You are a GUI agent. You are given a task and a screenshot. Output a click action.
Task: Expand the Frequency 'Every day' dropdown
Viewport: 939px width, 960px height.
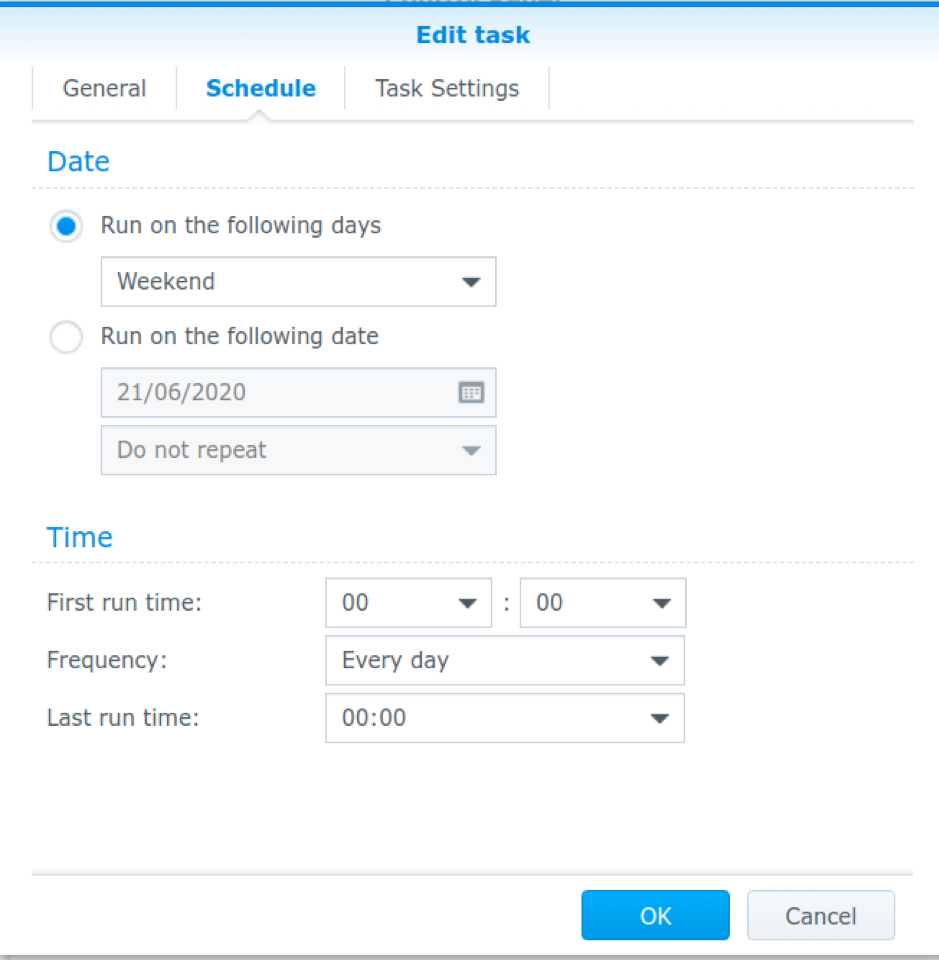pyautogui.click(x=505, y=661)
